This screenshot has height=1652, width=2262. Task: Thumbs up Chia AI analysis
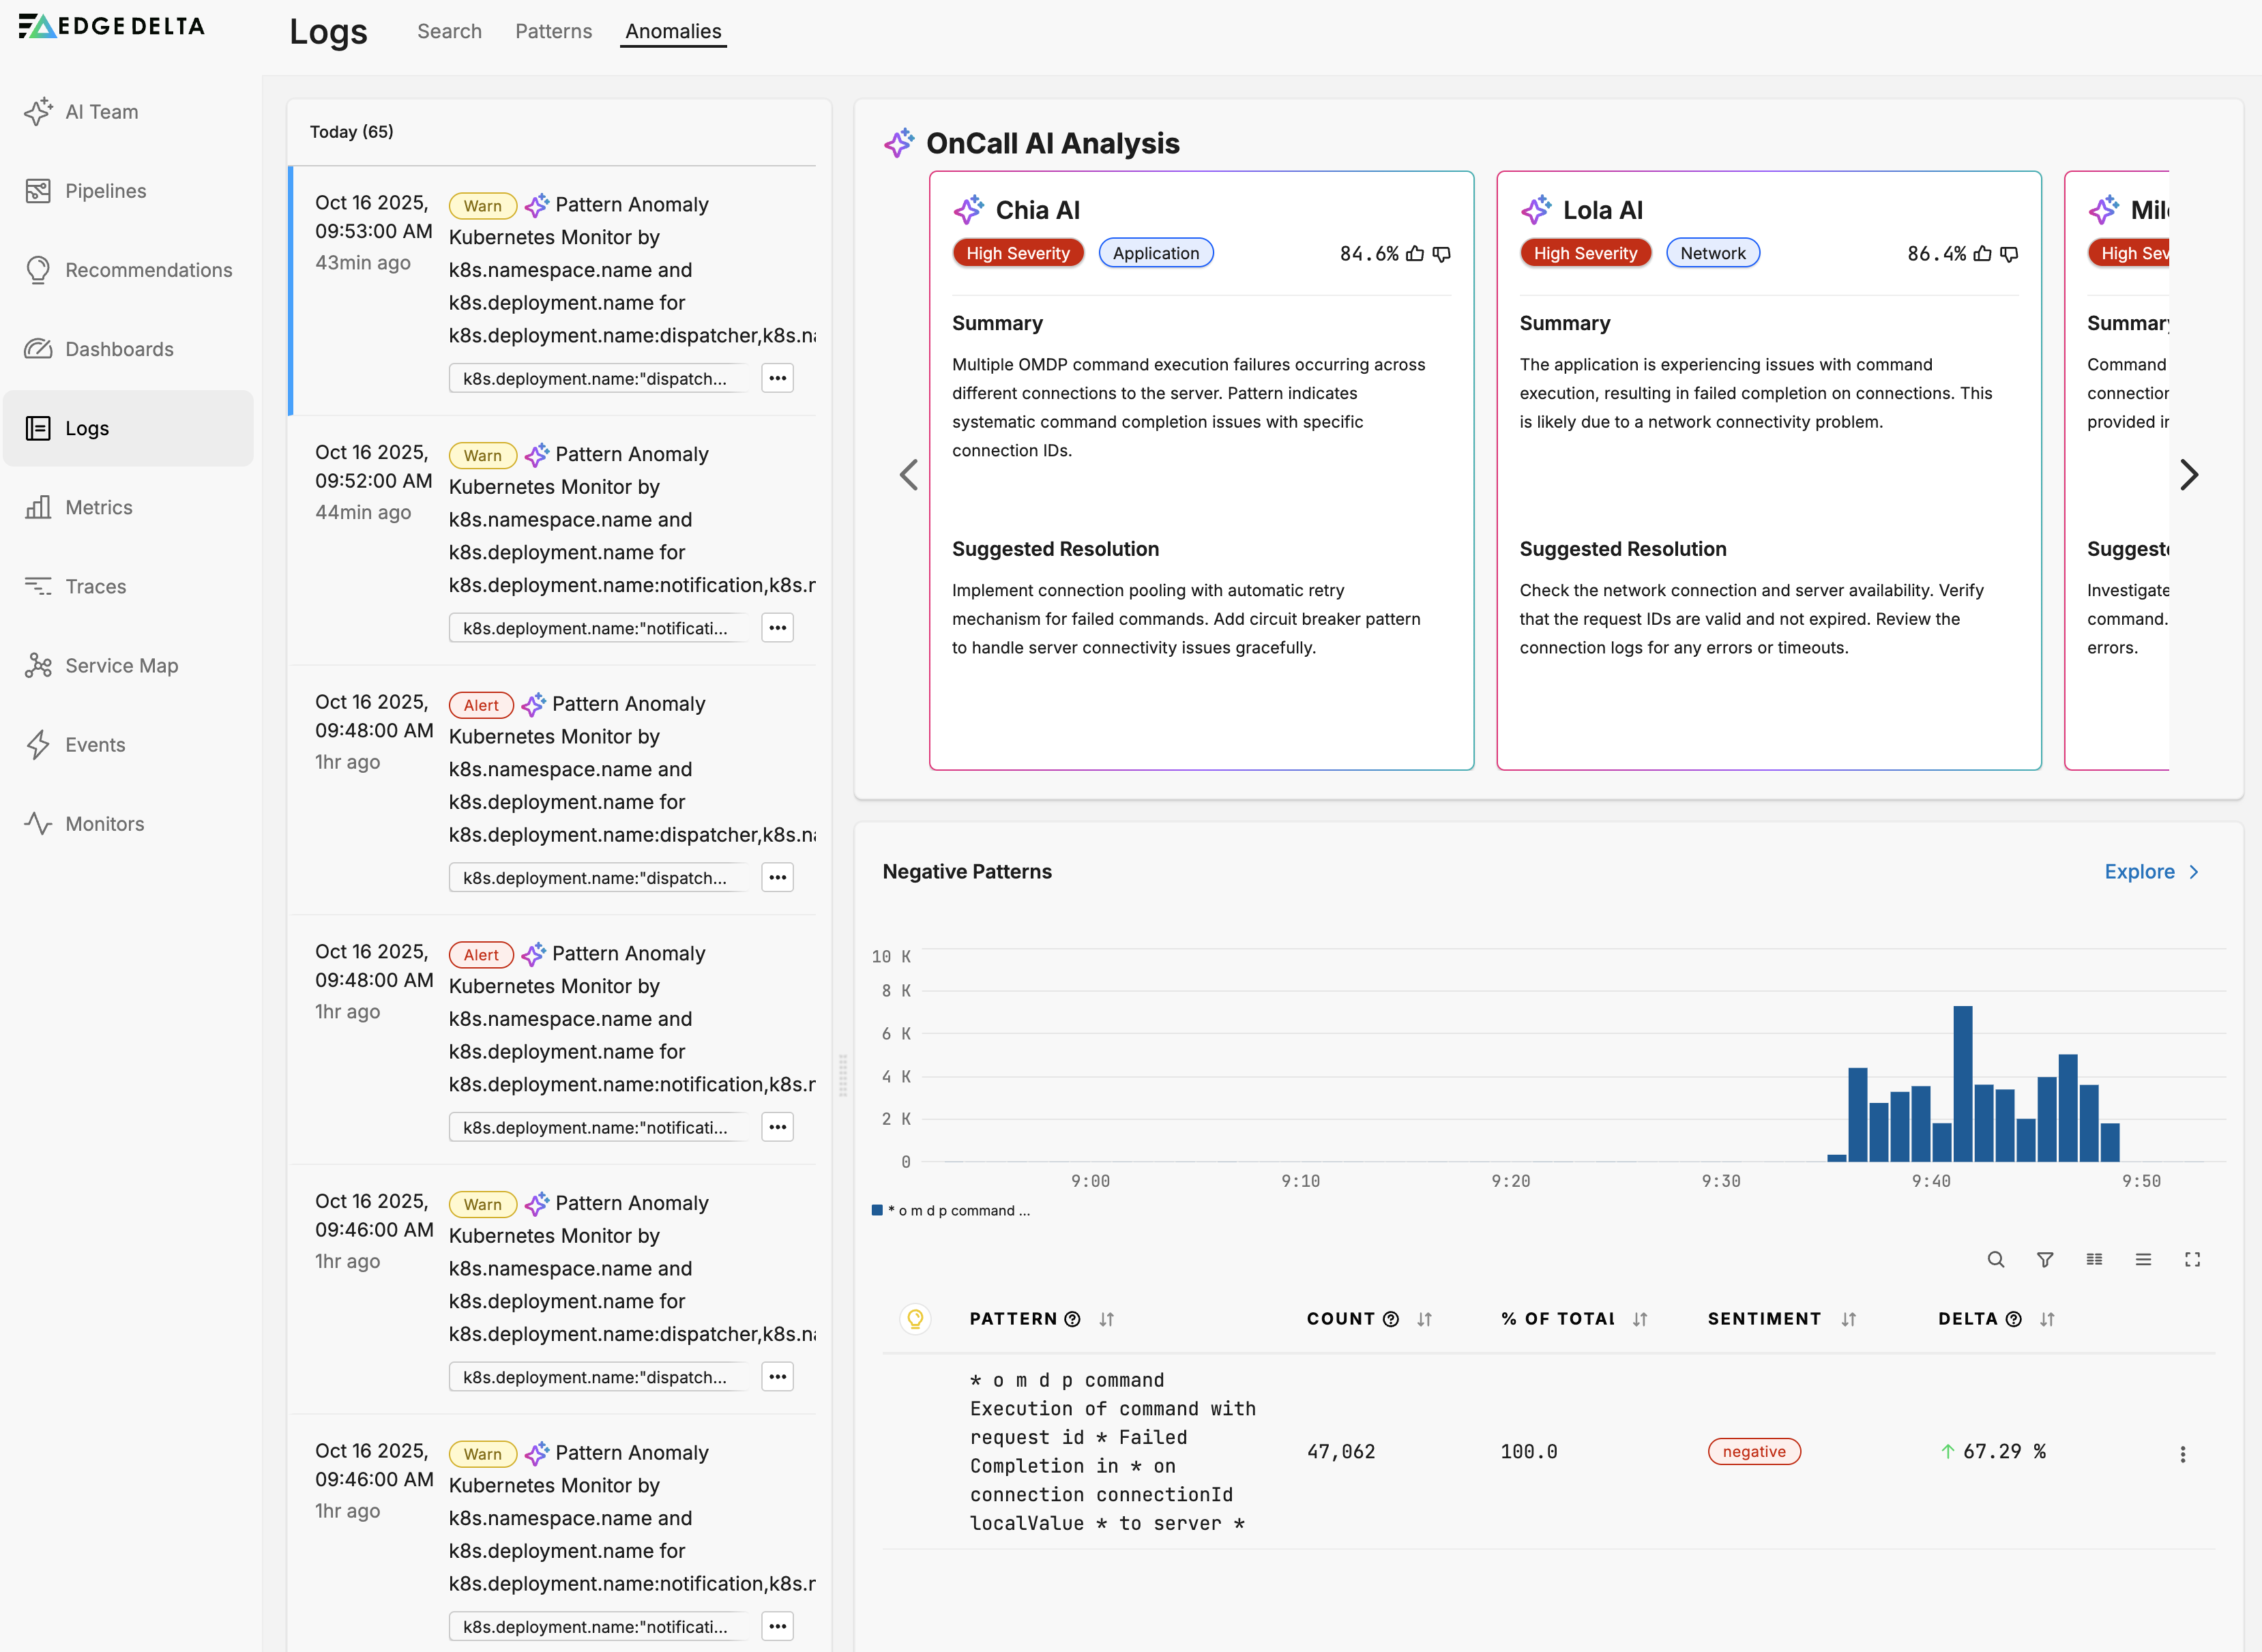point(1415,254)
